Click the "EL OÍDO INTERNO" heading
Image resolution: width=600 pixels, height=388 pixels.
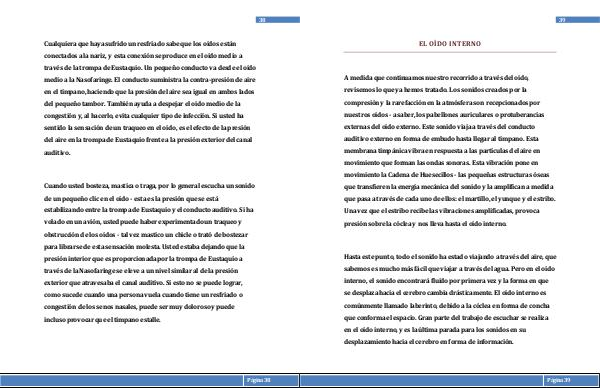click(x=450, y=44)
